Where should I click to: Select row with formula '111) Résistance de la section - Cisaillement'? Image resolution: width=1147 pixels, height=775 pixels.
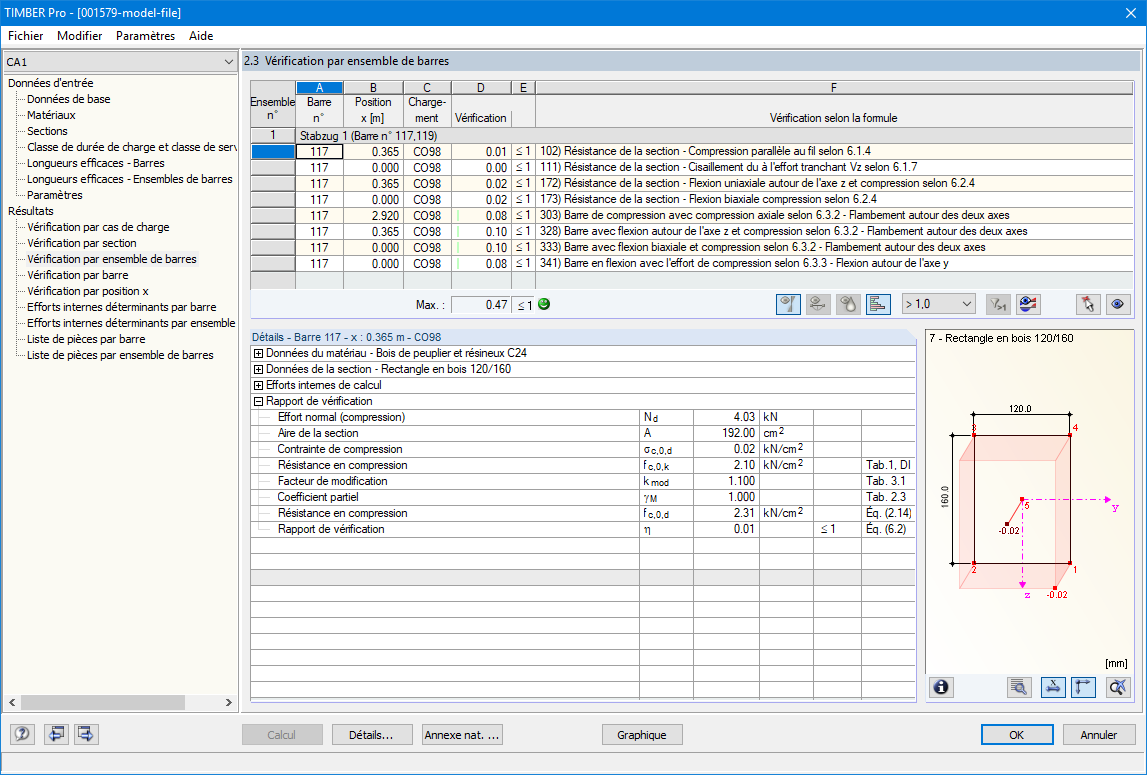tap(692, 168)
